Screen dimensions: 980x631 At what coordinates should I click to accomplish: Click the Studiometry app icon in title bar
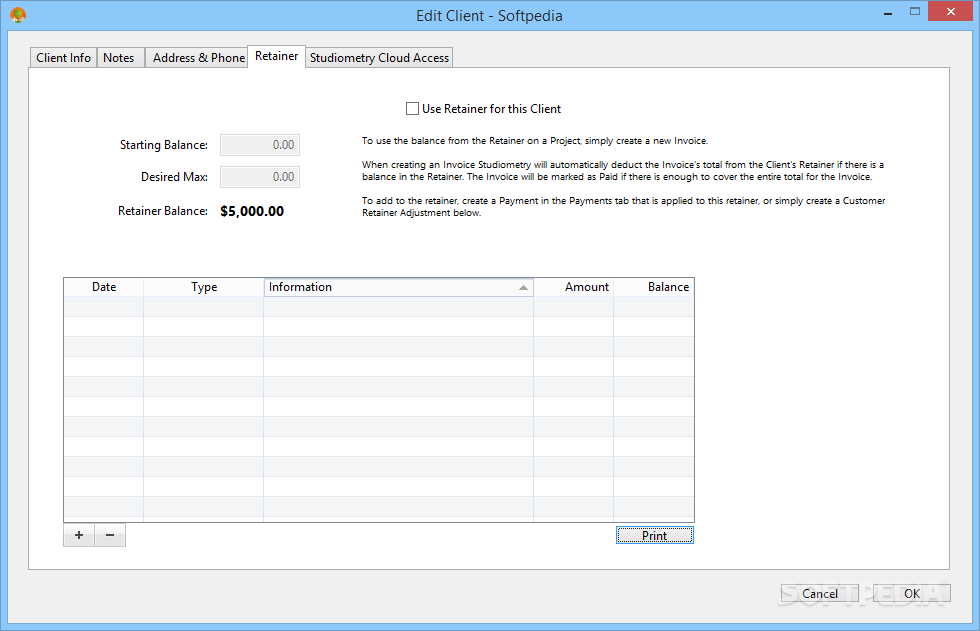18,15
